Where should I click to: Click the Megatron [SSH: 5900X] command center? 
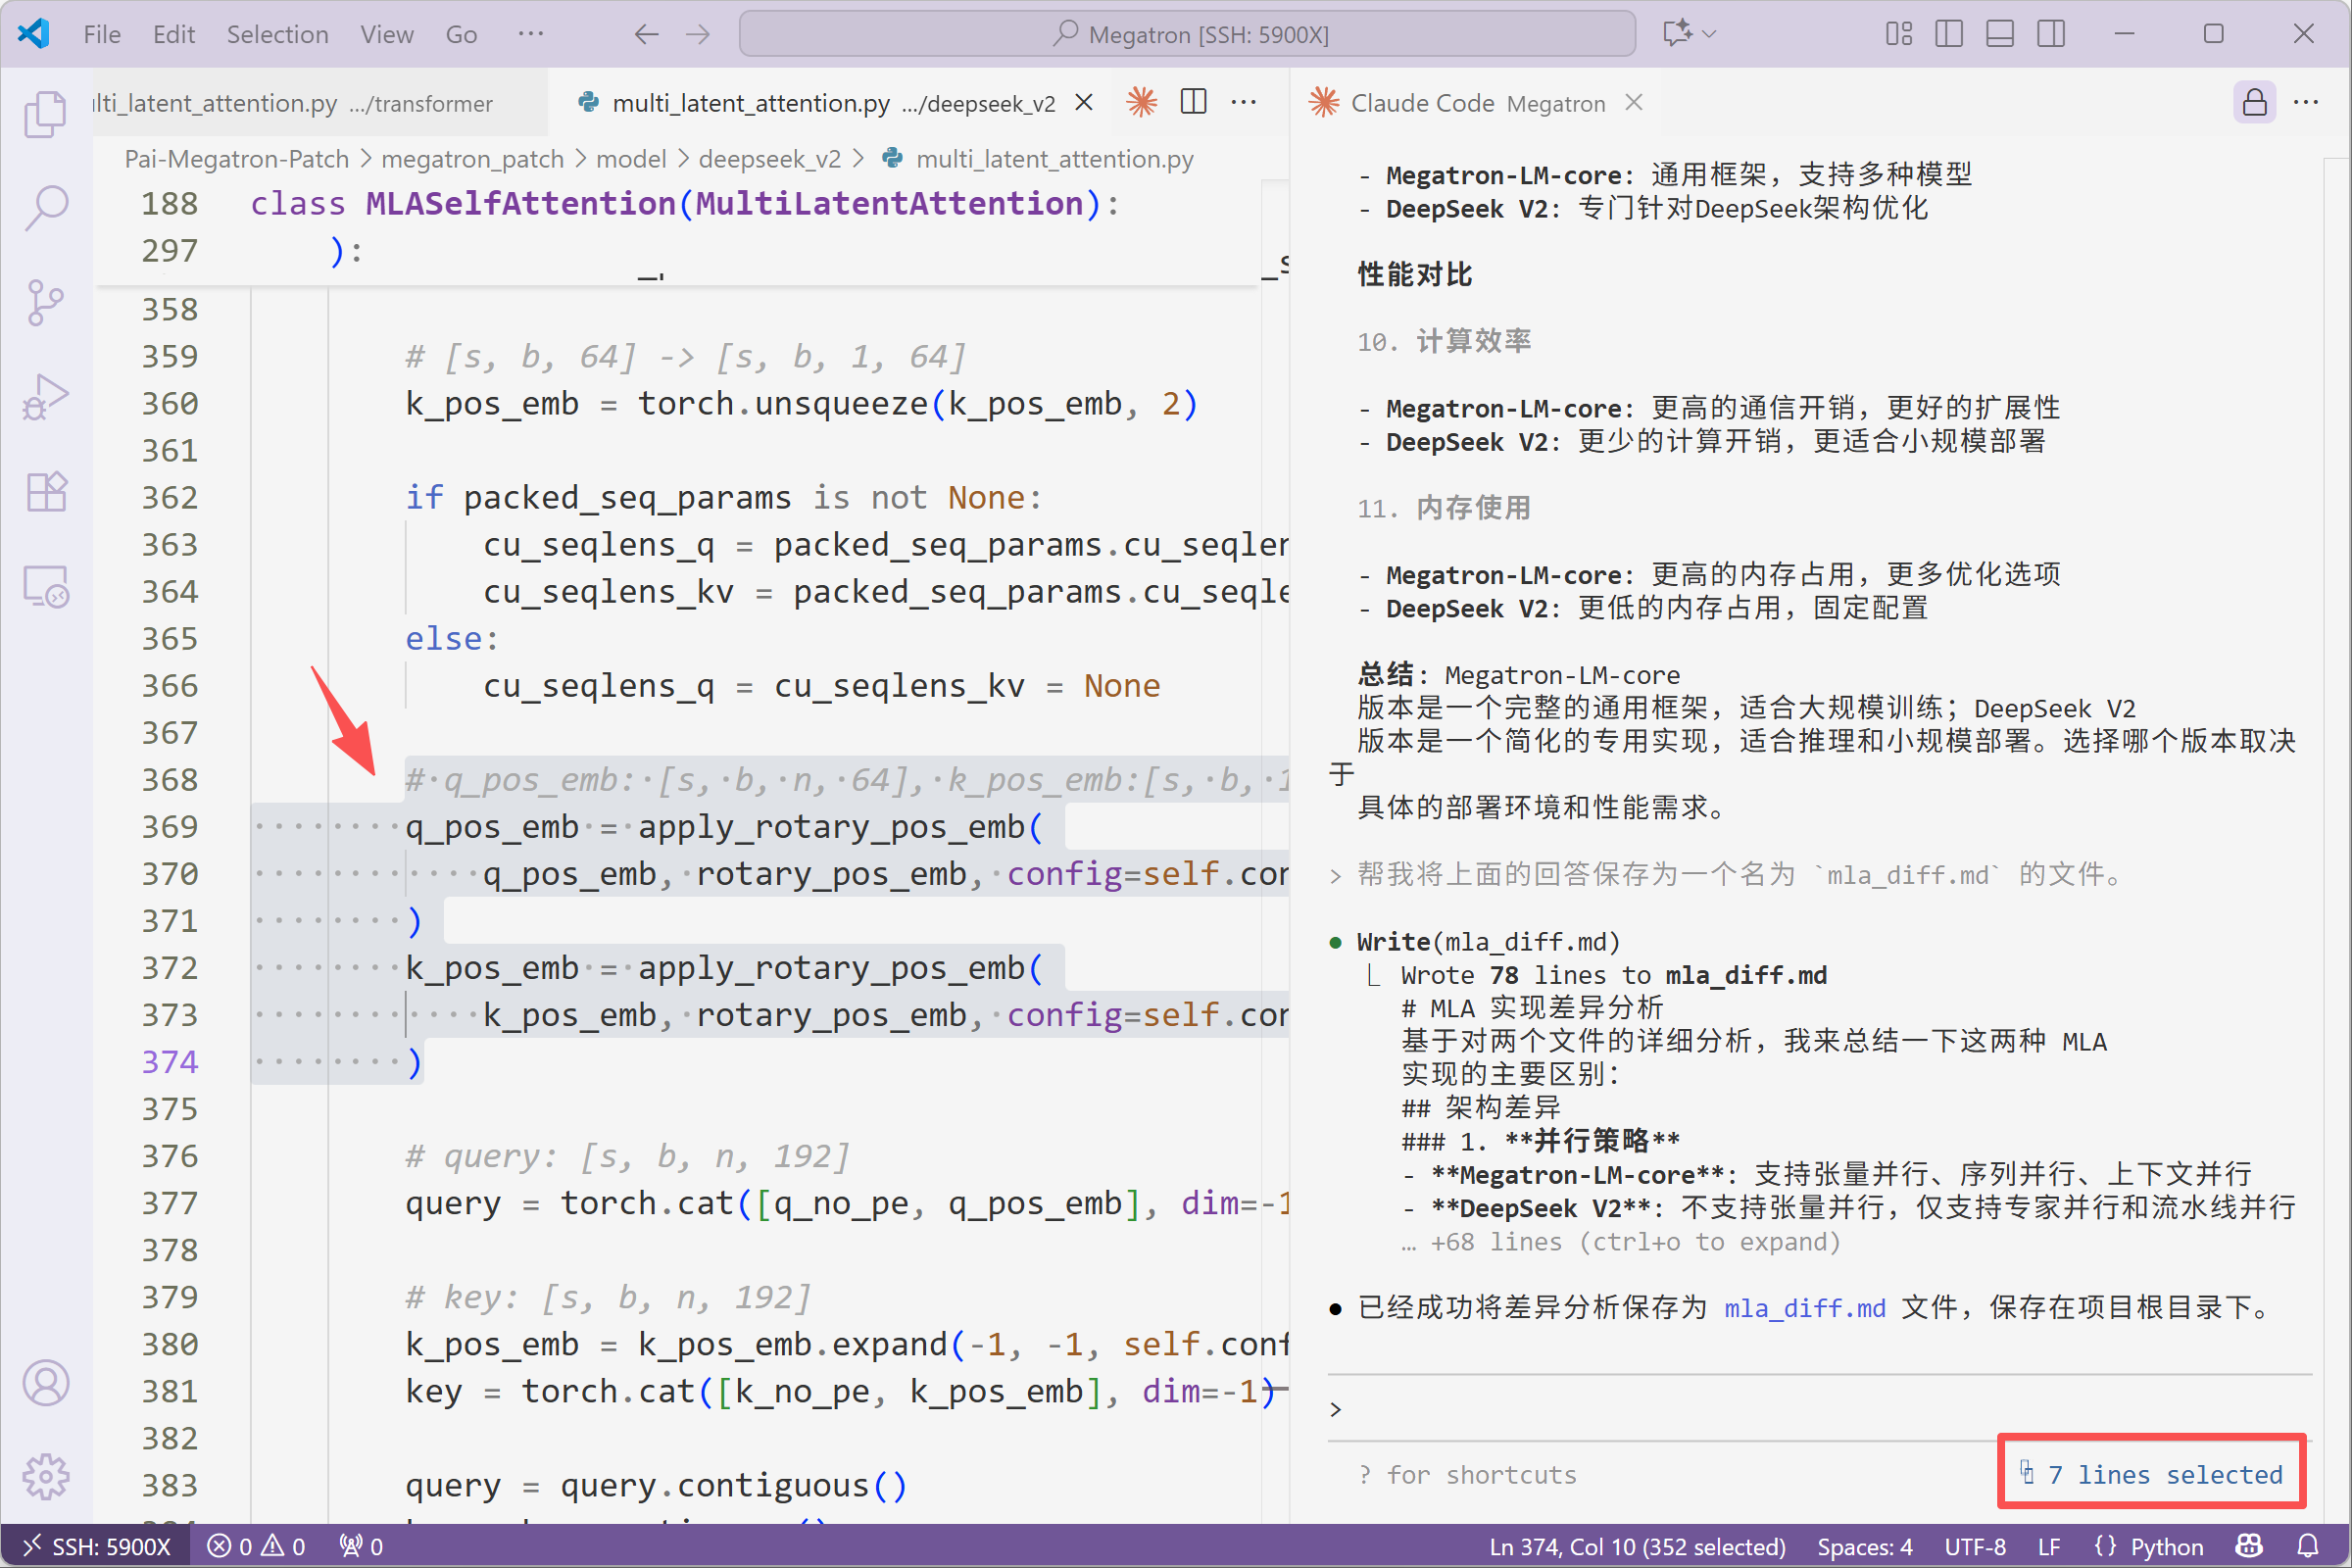coord(1187,34)
